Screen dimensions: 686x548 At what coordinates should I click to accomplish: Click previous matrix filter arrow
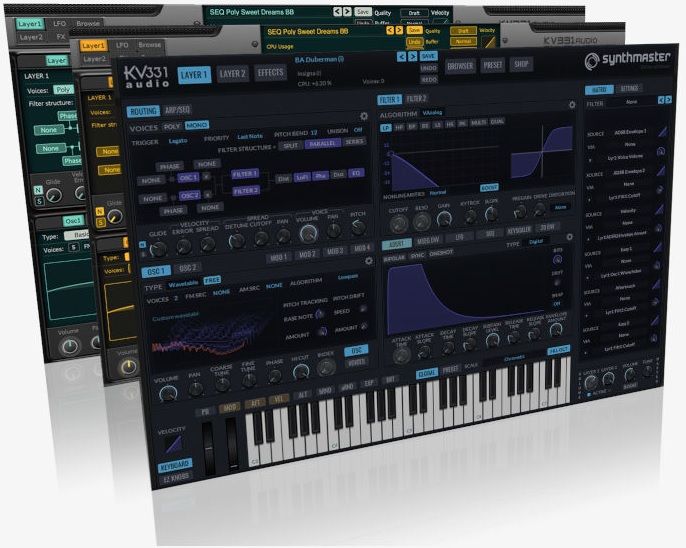[661, 100]
